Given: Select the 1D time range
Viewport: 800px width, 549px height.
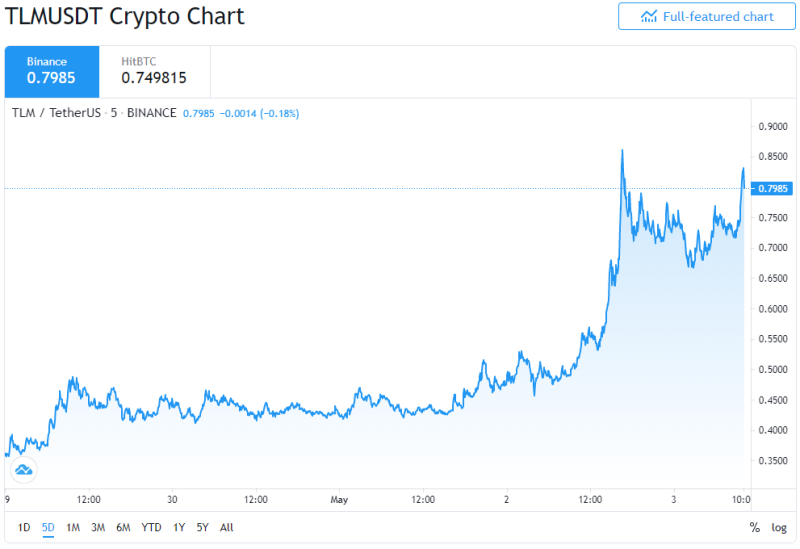Looking at the screenshot, I should (24, 528).
